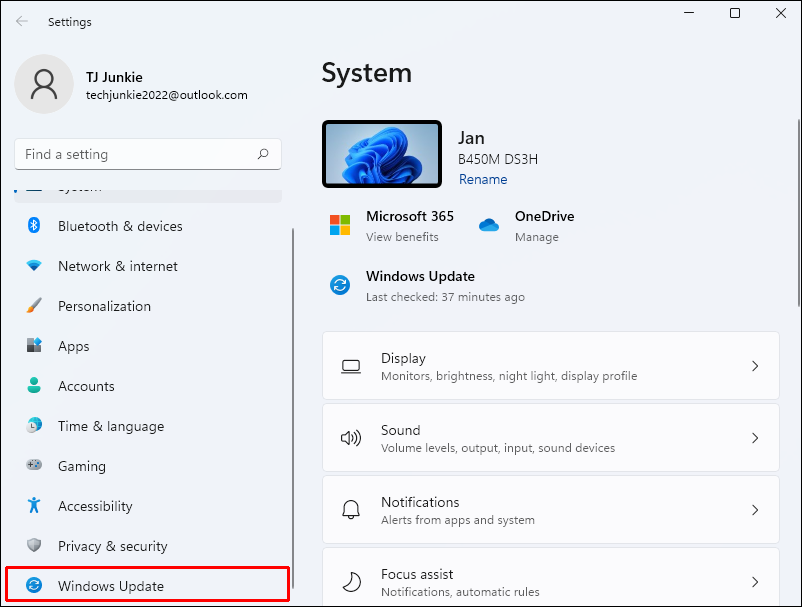Viewport: 802px width, 607px height.
Task: Click Manage under OneDrive
Action: point(537,237)
